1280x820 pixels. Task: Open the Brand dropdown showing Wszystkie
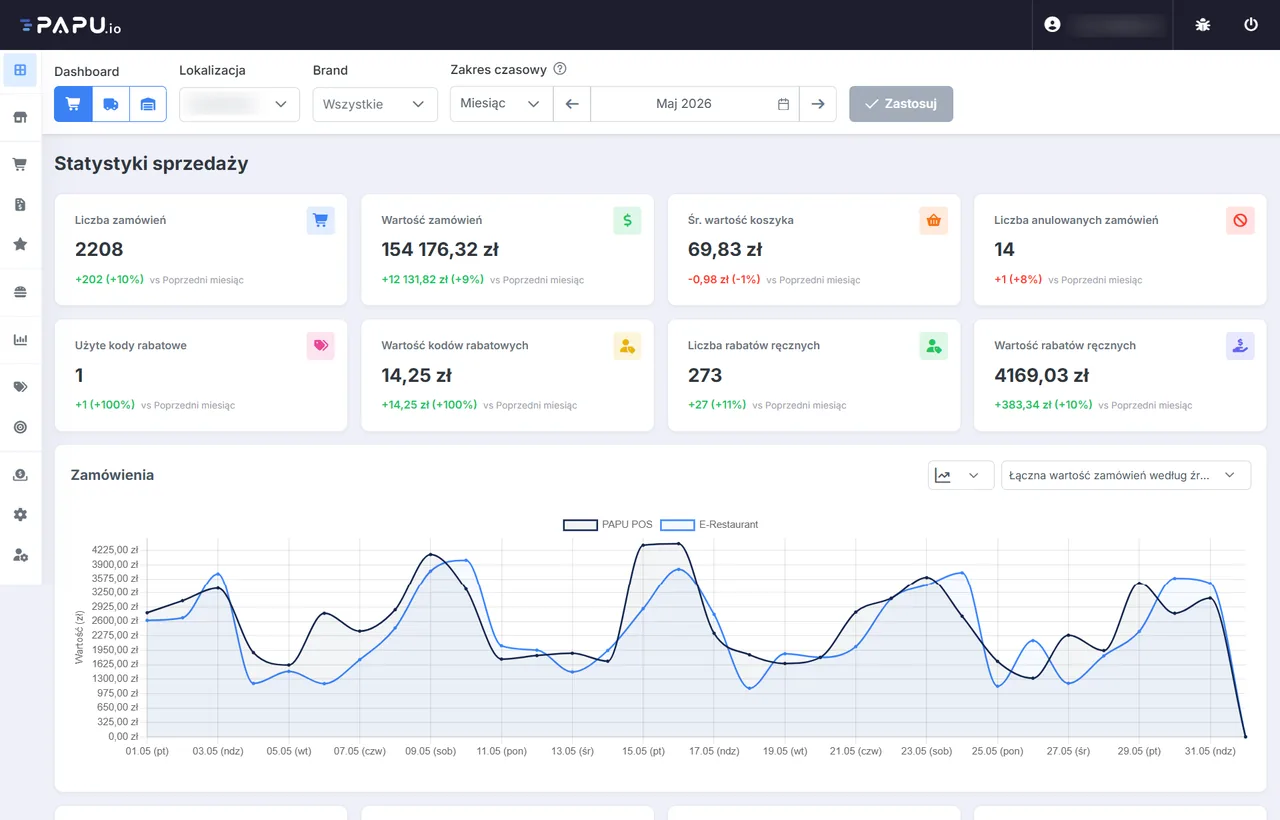[375, 104]
